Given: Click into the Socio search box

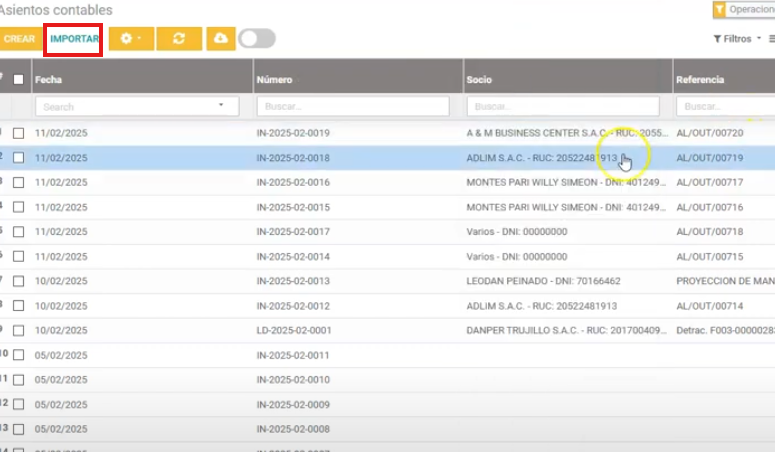Looking at the screenshot, I should [x=563, y=106].
